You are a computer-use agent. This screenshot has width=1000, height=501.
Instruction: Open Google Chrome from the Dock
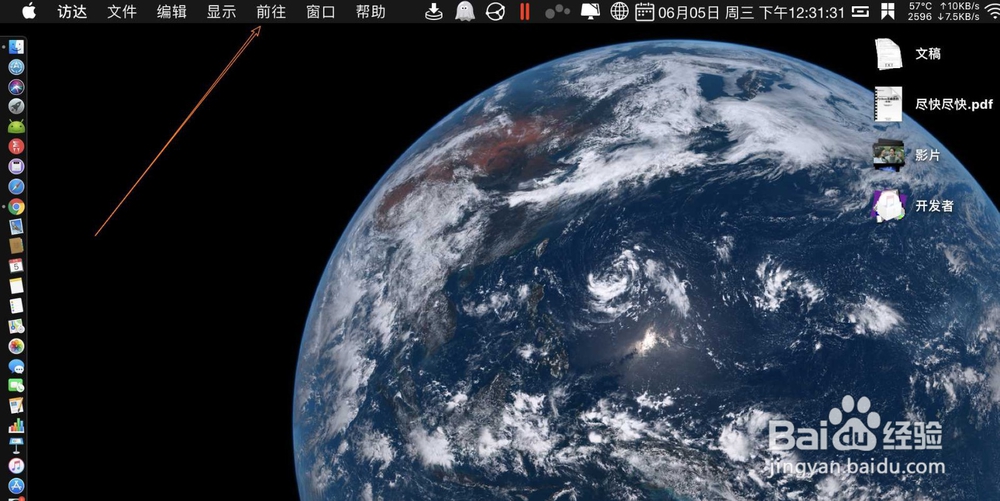16,206
